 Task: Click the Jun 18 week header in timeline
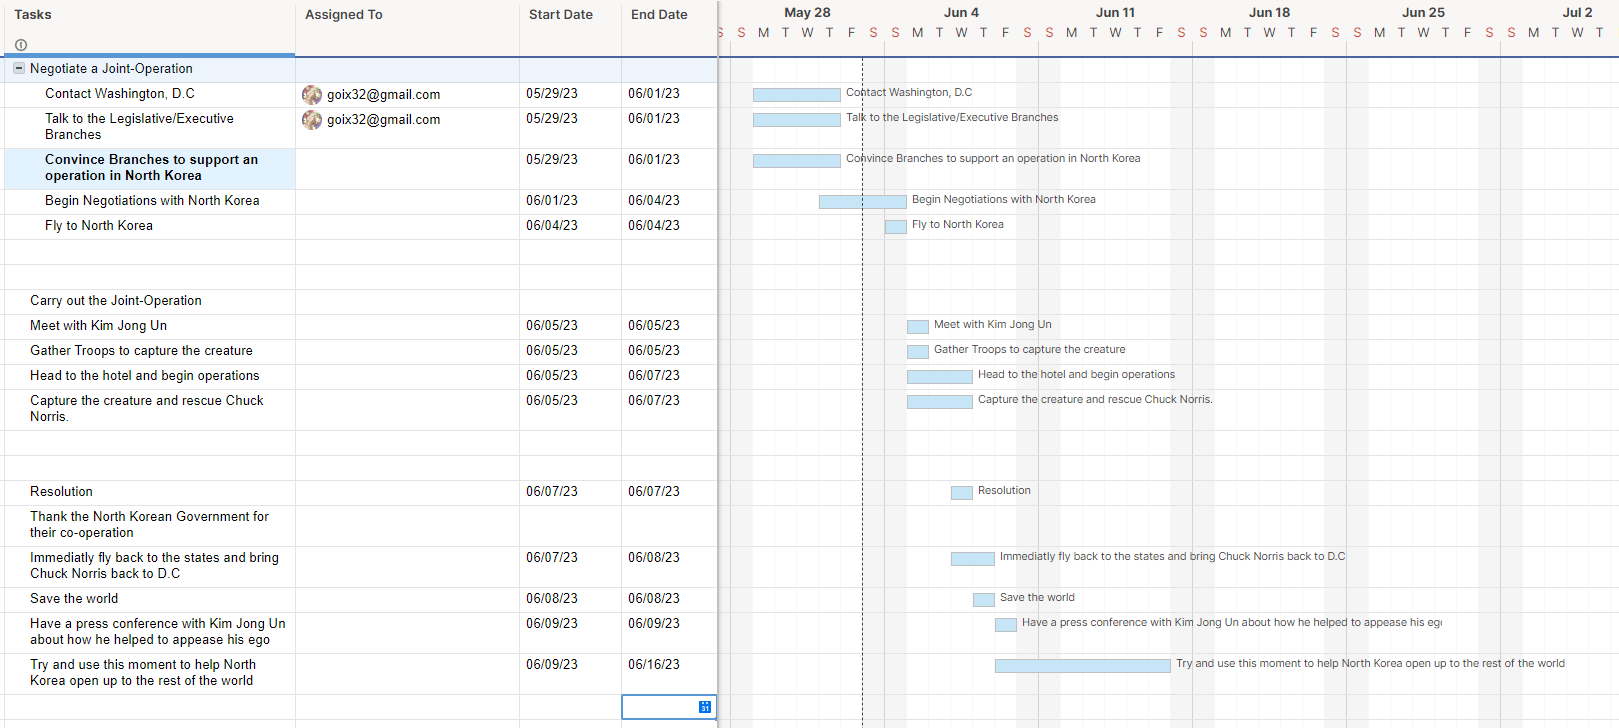pyautogui.click(x=1269, y=13)
